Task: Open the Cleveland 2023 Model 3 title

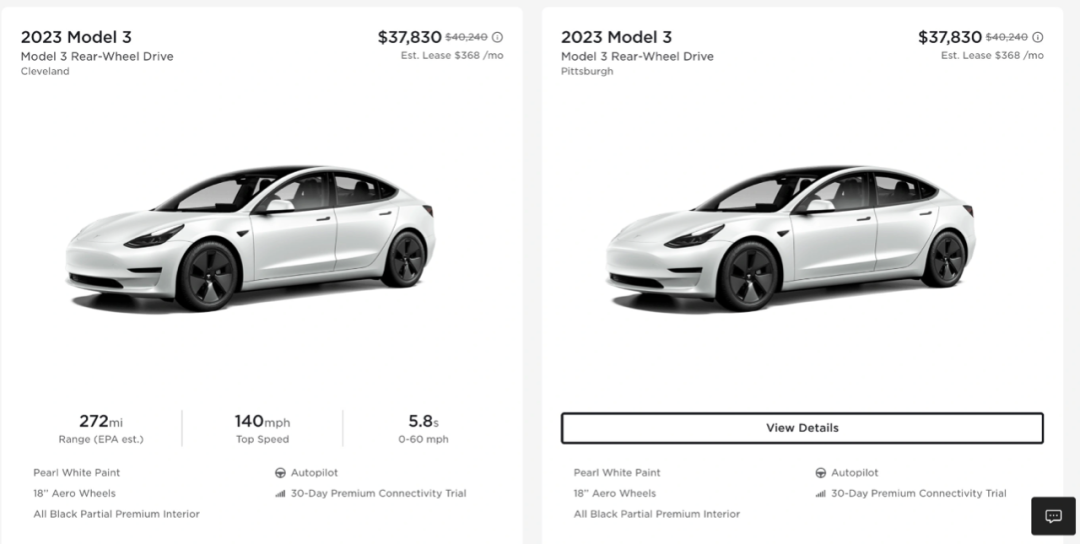Action: pos(76,37)
